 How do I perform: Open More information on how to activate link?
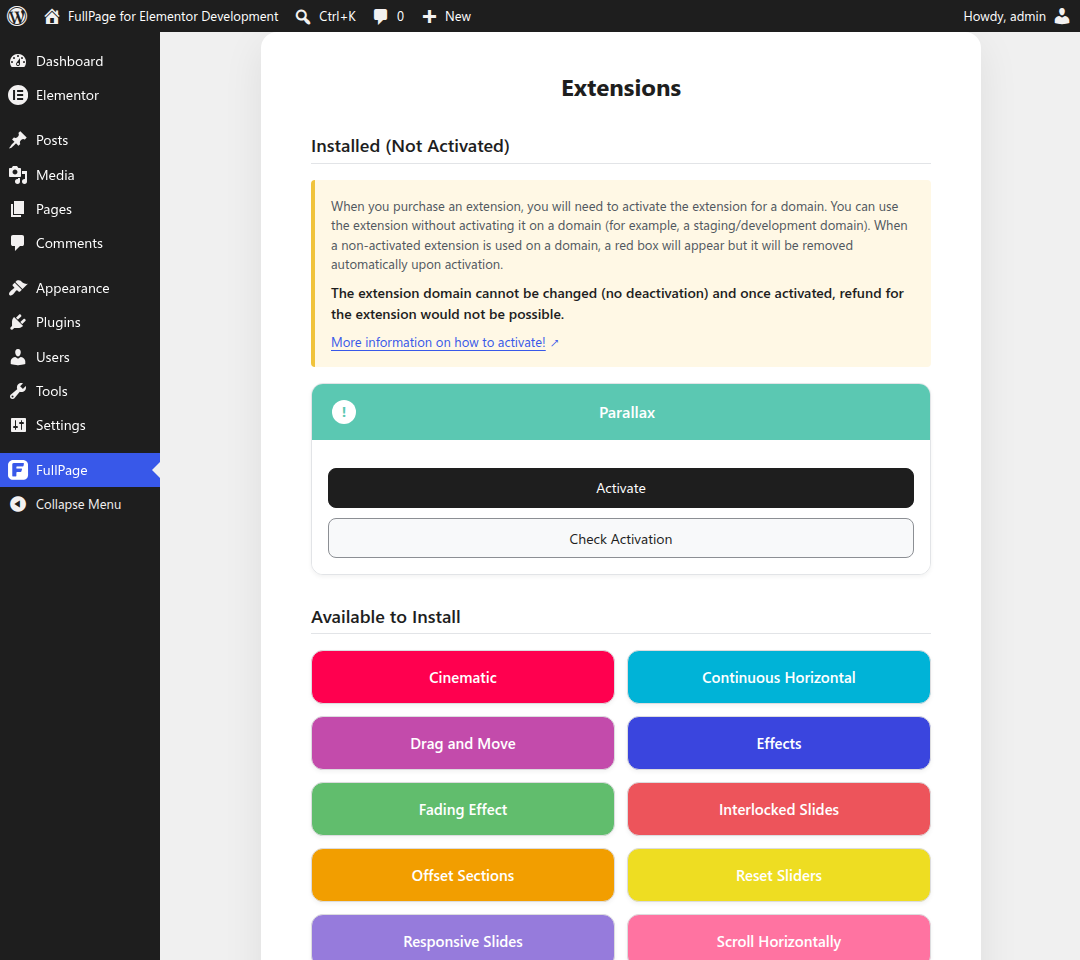tap(438, 342)
